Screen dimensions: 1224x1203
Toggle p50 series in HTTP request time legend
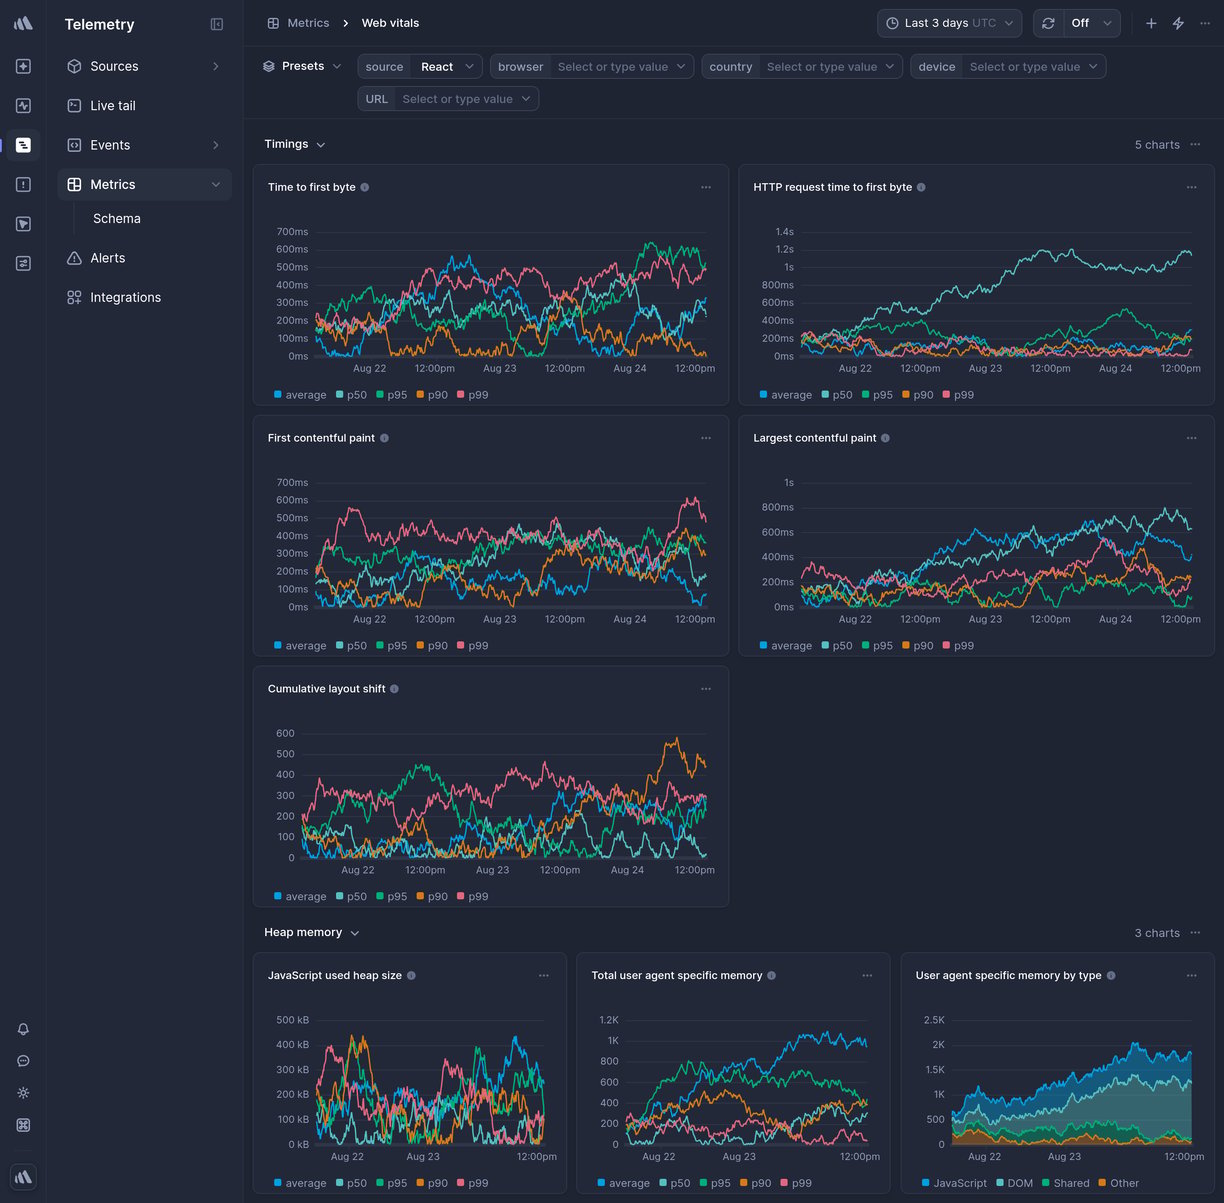pyautogui.click(x=837, y=395)
